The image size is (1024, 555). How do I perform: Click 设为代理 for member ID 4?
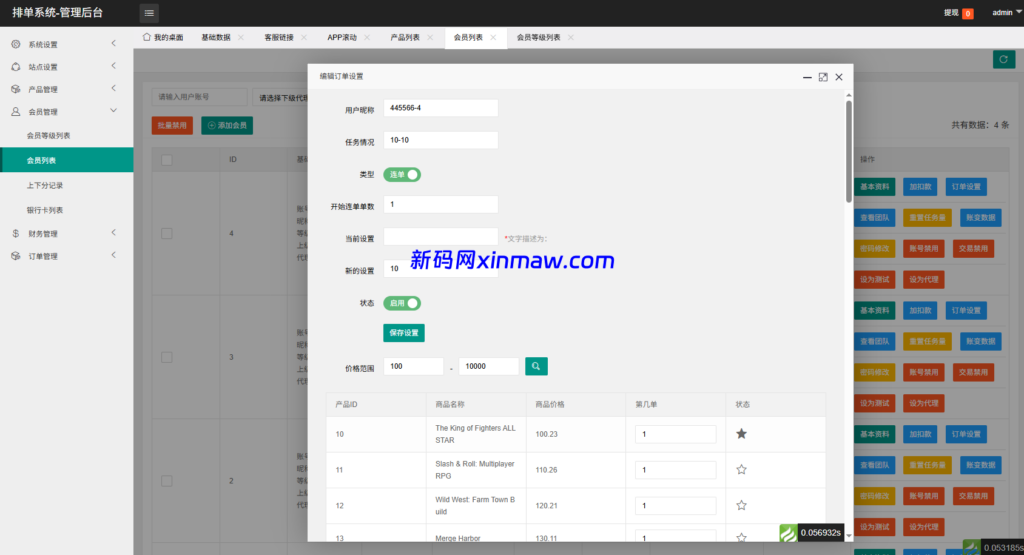[923, 279]
